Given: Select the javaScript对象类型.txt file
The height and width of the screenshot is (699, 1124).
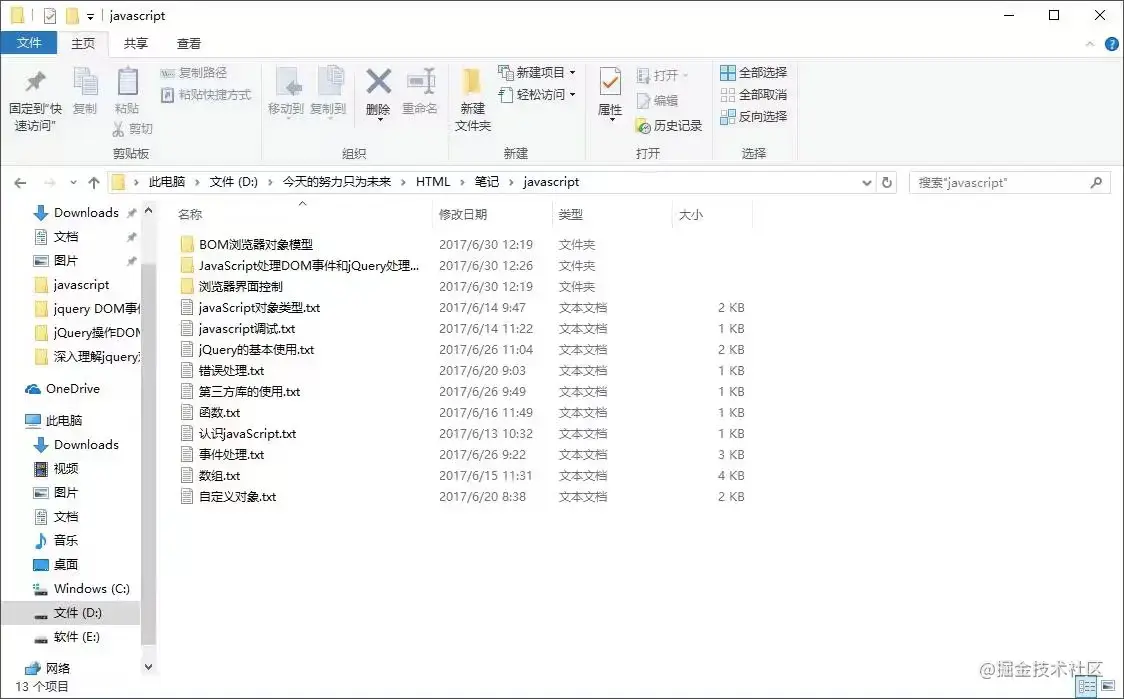Looking at the screenshot, I should (250, 308).
